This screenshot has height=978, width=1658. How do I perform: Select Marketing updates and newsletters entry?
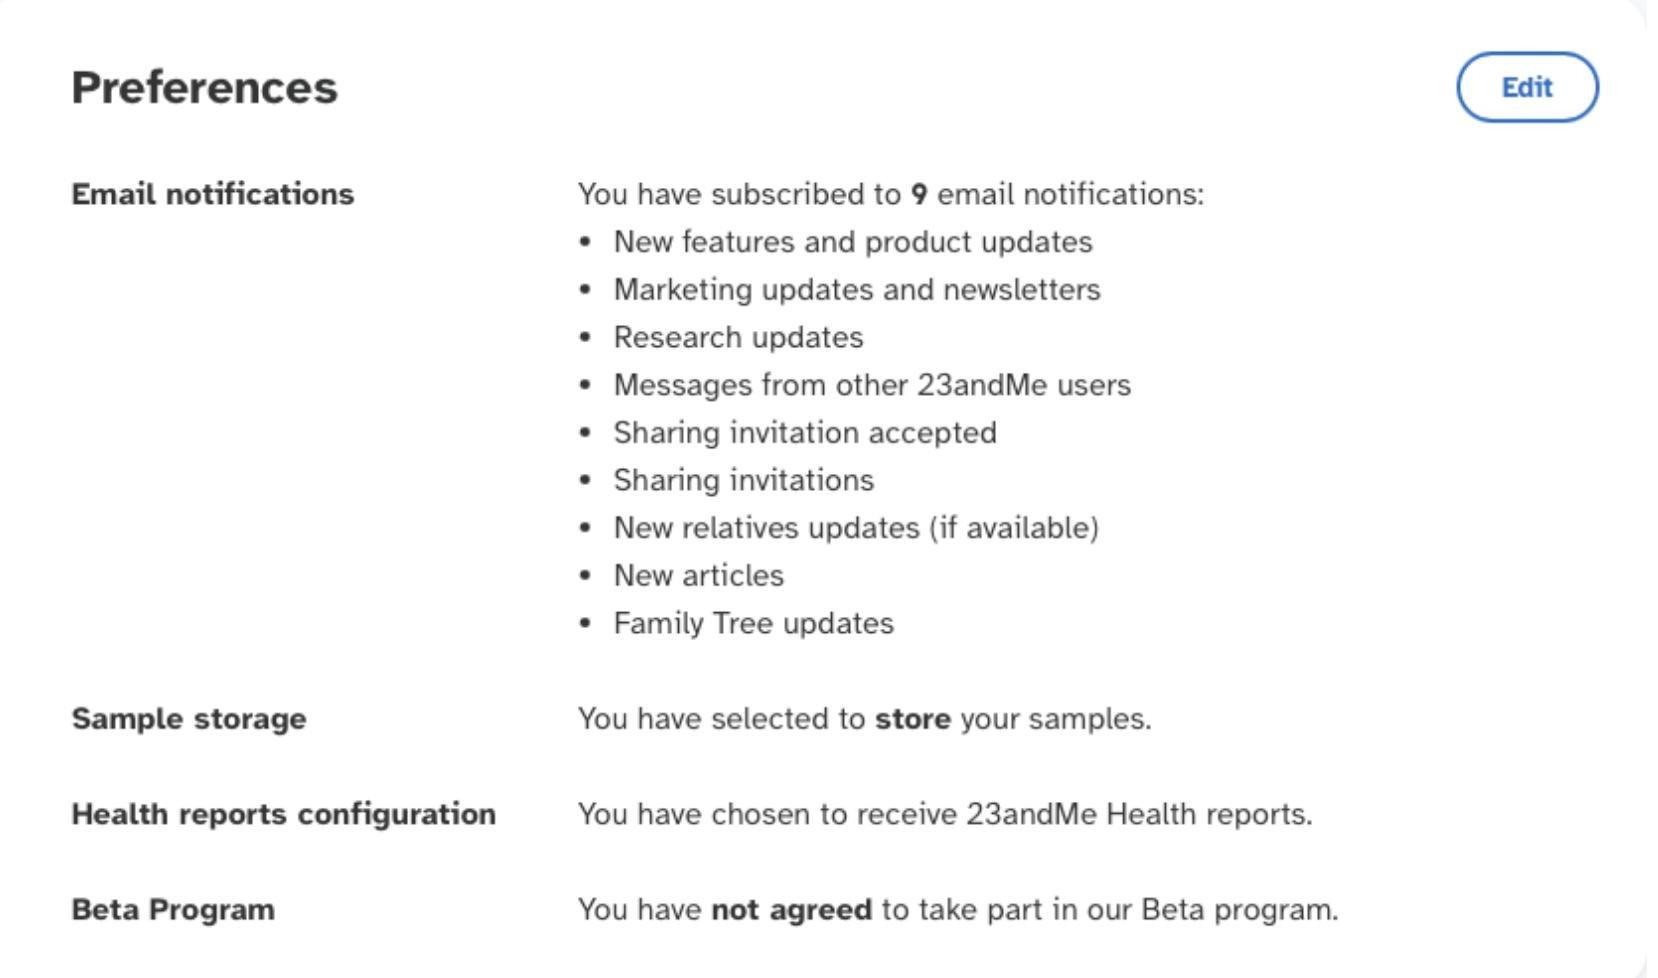click(856, 290)
